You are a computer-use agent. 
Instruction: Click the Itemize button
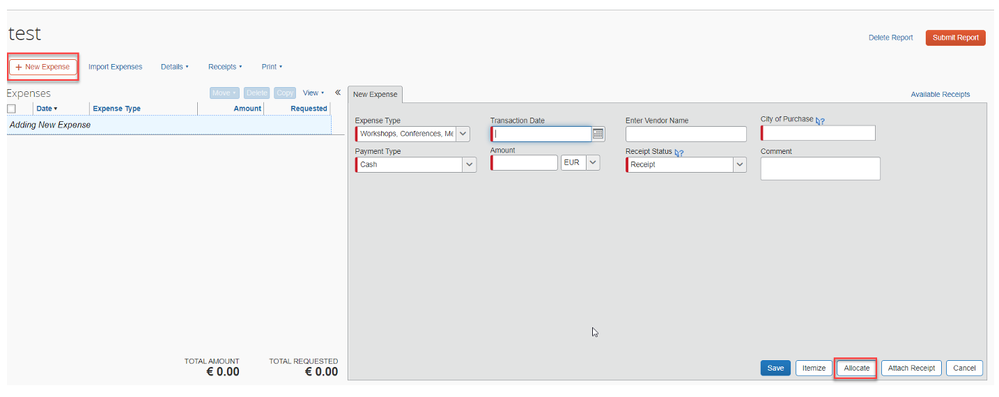click(x=814, y=368)
